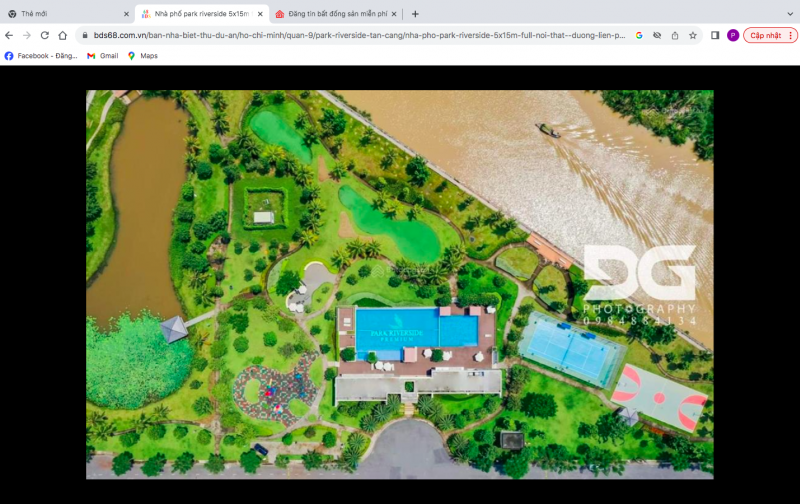Select the Nhà phố park riverside tab
Image resolution: width=800 pixels, height=504 pixels.
[x=202, y=14]
